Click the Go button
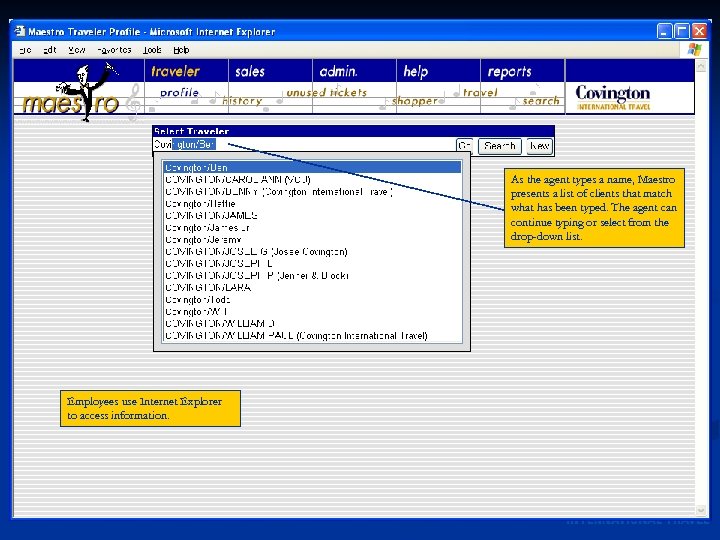The height and width of the screenshot is (540, 720). tap(464, 146)
